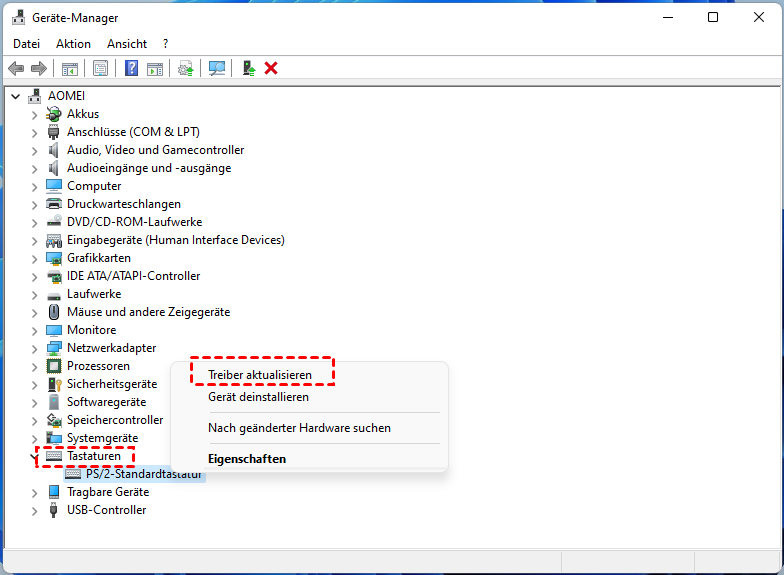Collapse the AOMEI root node
Viewport: 784px width, 575px height.
[x=16, y=96]
